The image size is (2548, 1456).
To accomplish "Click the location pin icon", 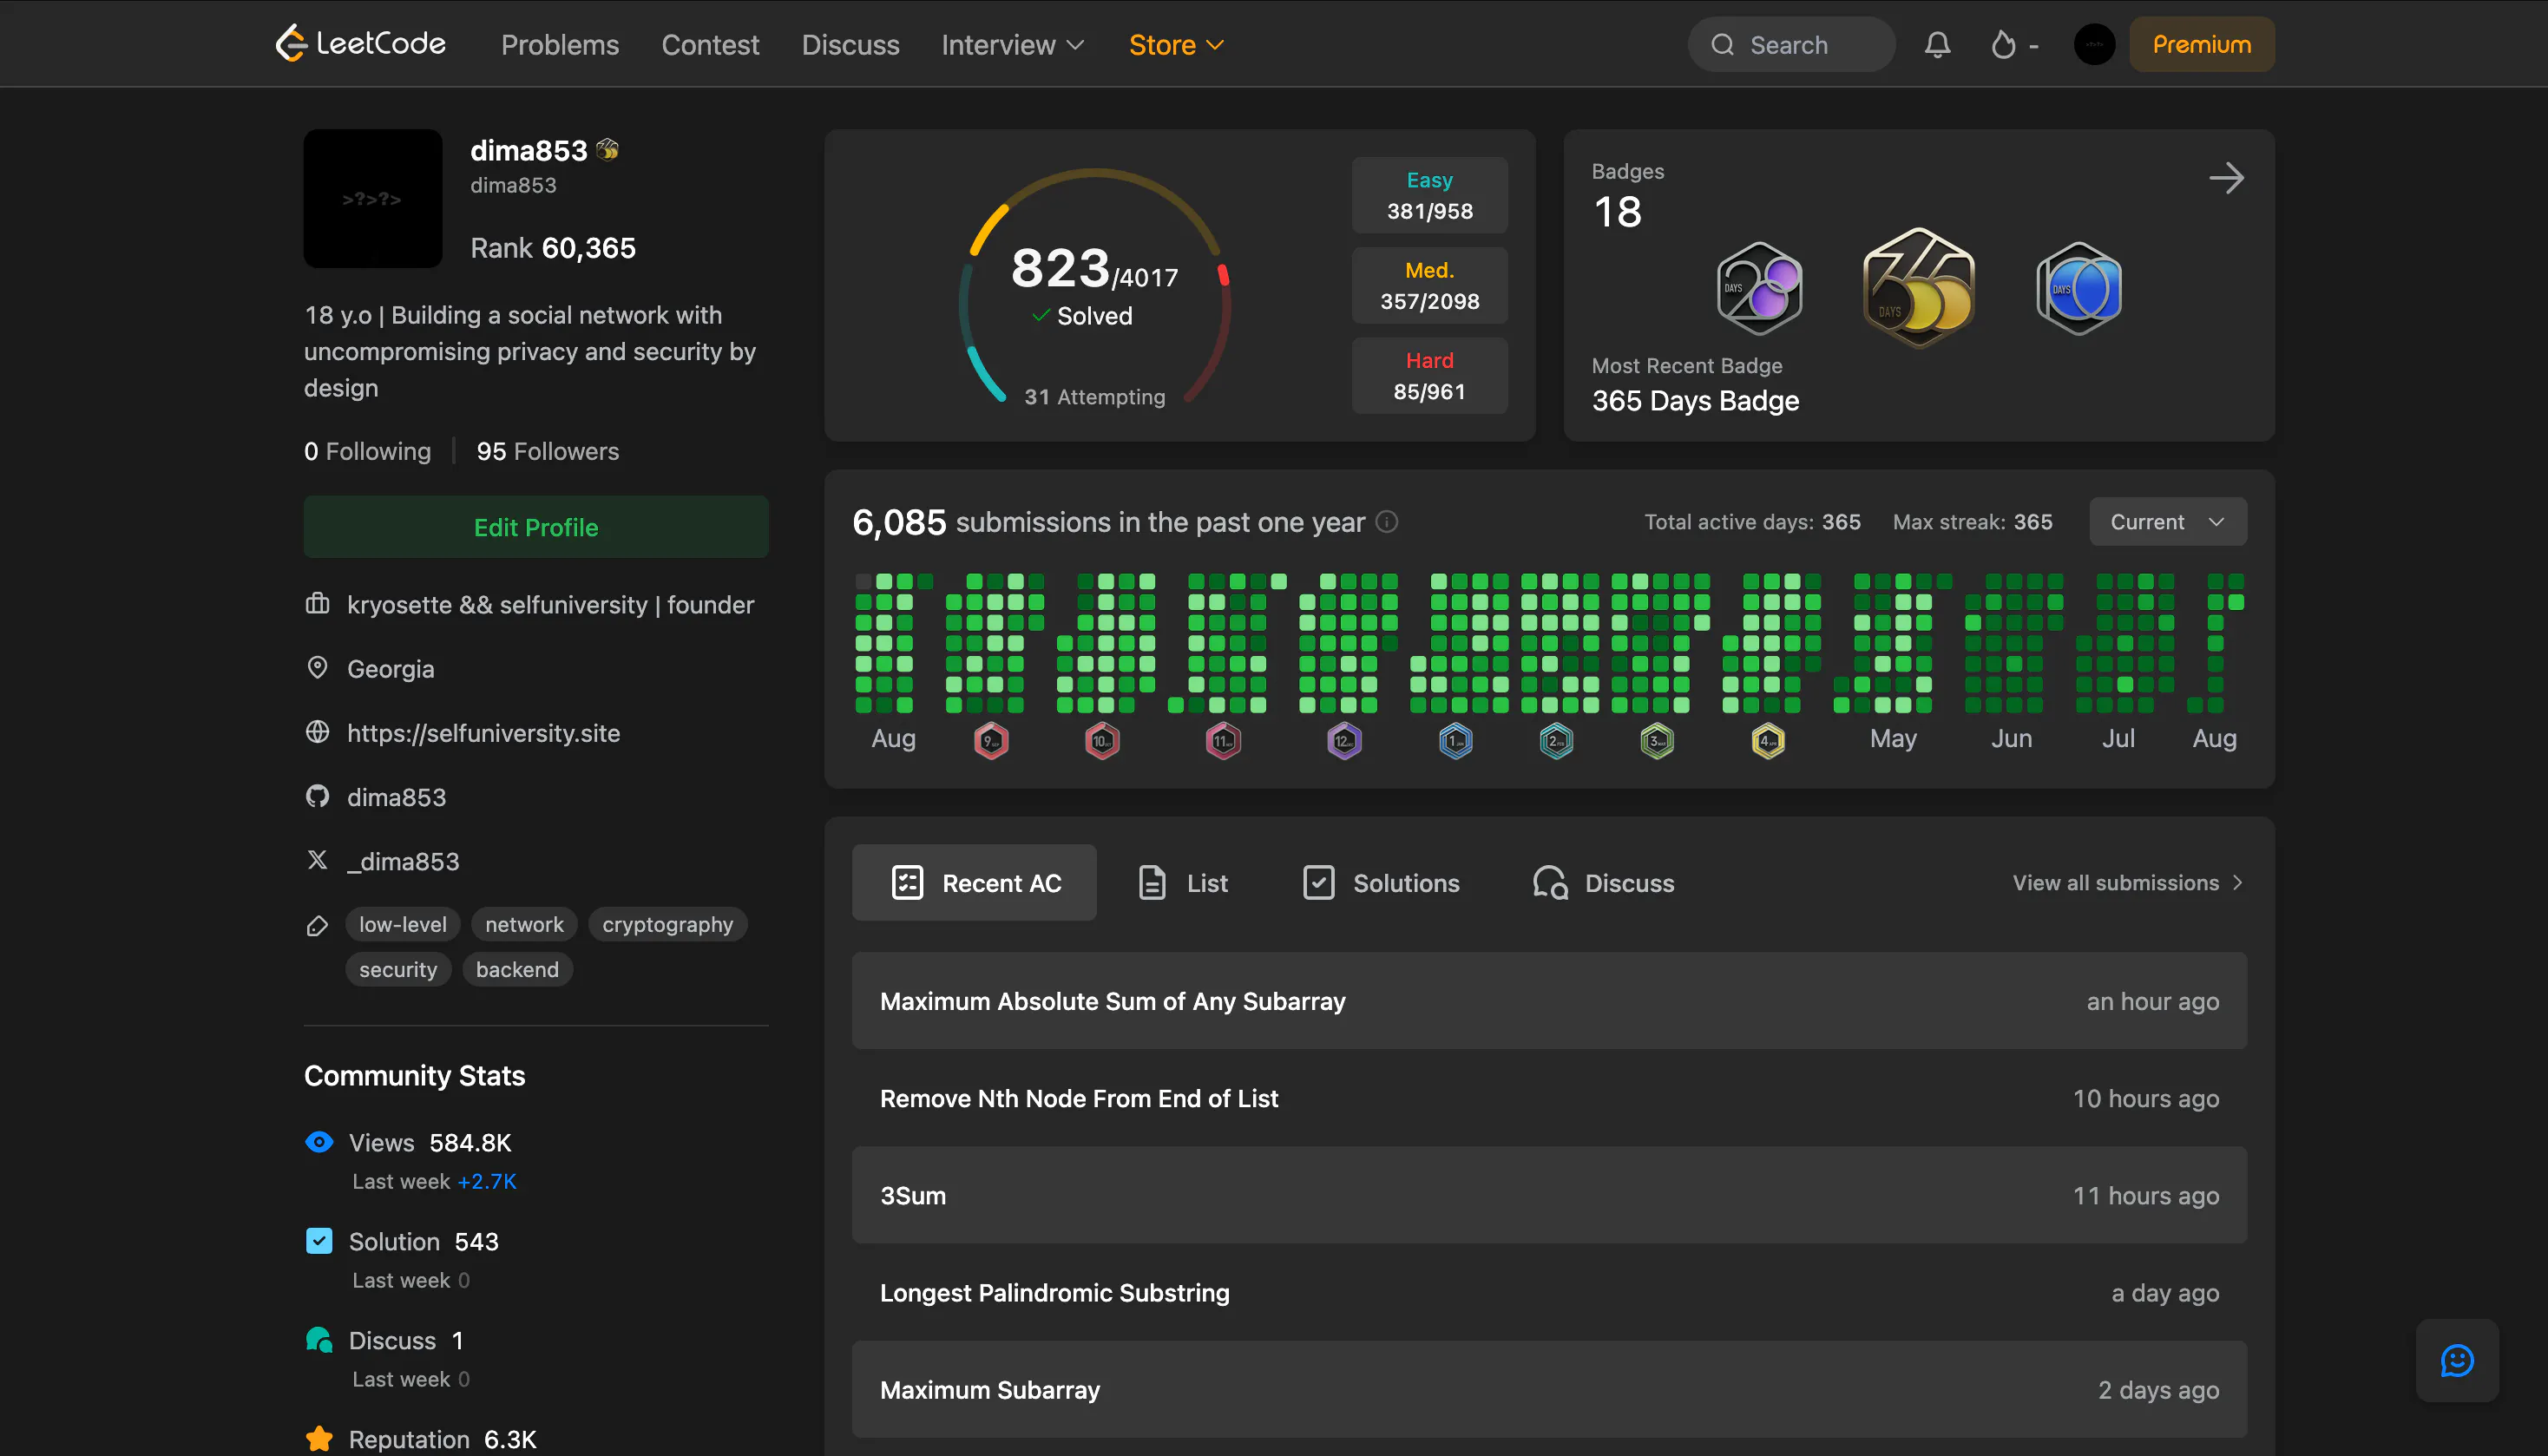I will 317,668.
